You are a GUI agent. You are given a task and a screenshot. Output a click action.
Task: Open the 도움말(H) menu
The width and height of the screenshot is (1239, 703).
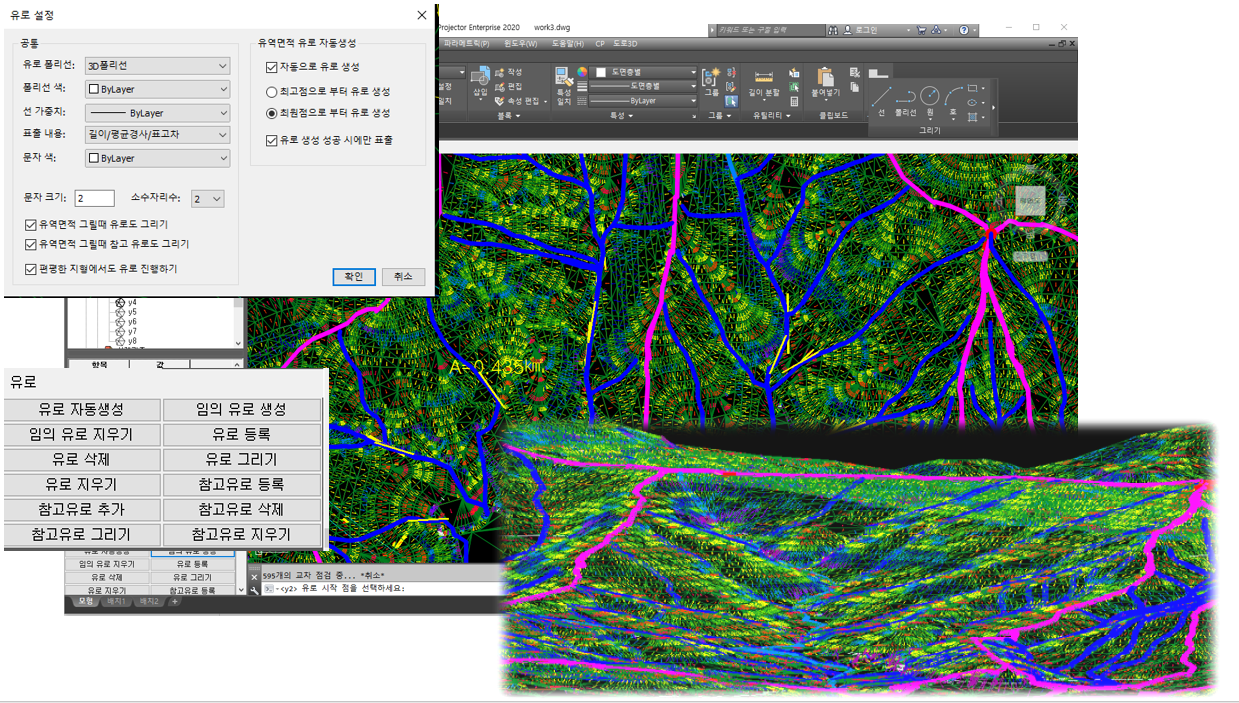[568, 43]
